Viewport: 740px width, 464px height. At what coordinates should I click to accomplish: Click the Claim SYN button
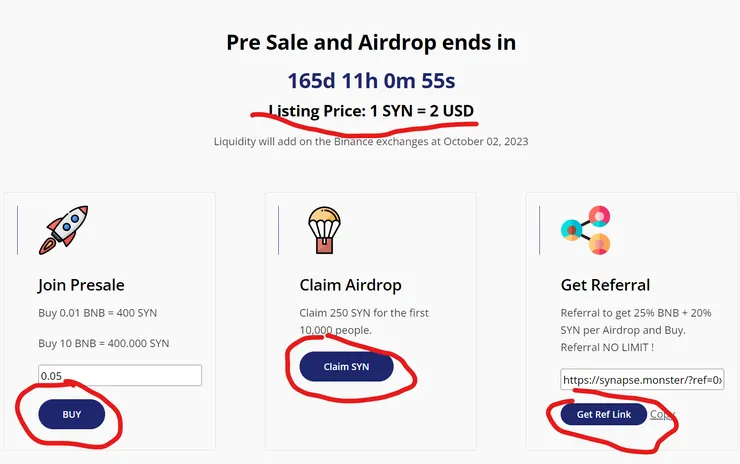pos(346,367)
